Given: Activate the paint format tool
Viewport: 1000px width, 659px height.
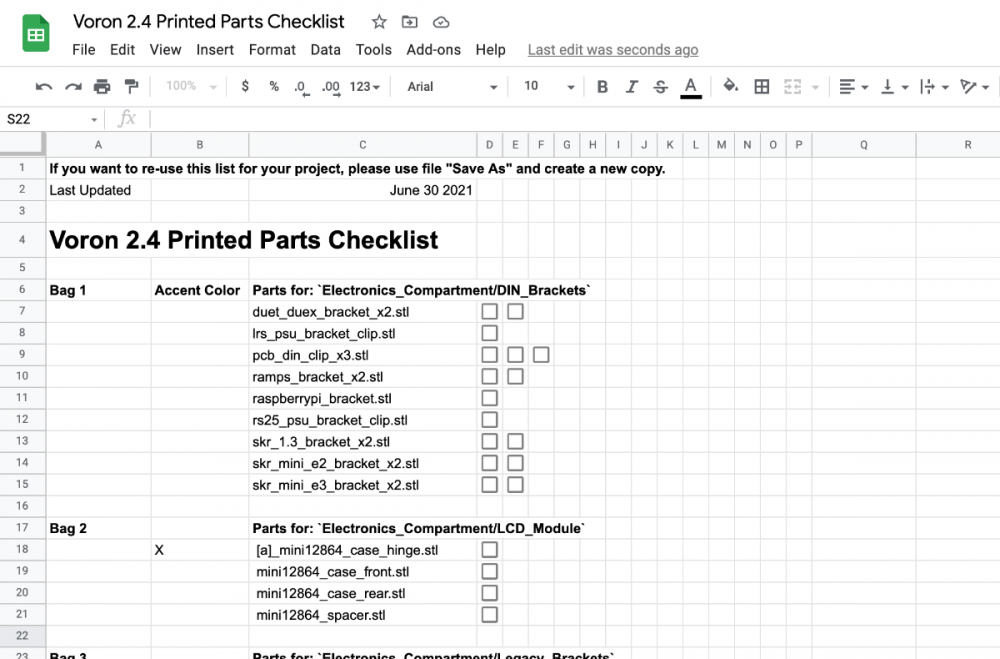Looking at the screenshot, I should 131,86.
